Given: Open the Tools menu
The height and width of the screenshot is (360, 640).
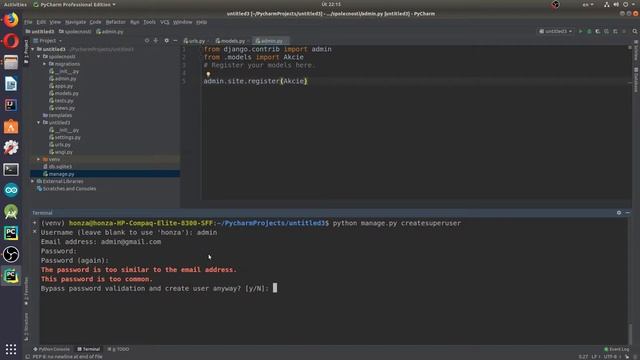Looking at the screenshot, I should pyautogui.click(x=149, y=22).
